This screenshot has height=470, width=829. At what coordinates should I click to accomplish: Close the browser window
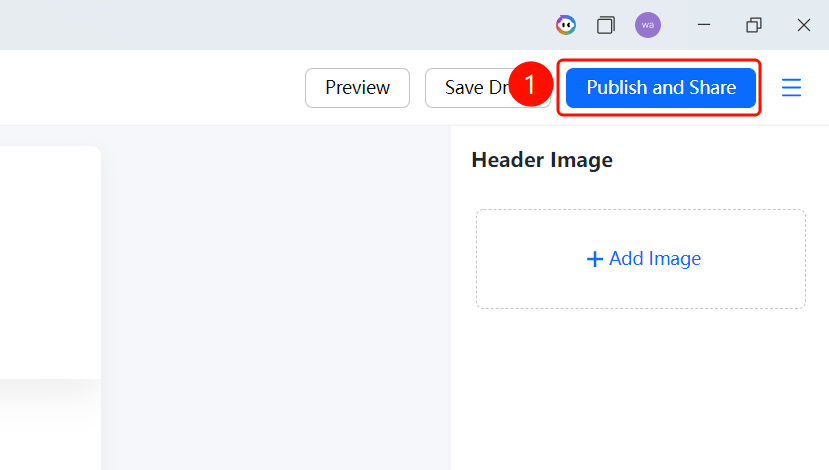point(804,25)
